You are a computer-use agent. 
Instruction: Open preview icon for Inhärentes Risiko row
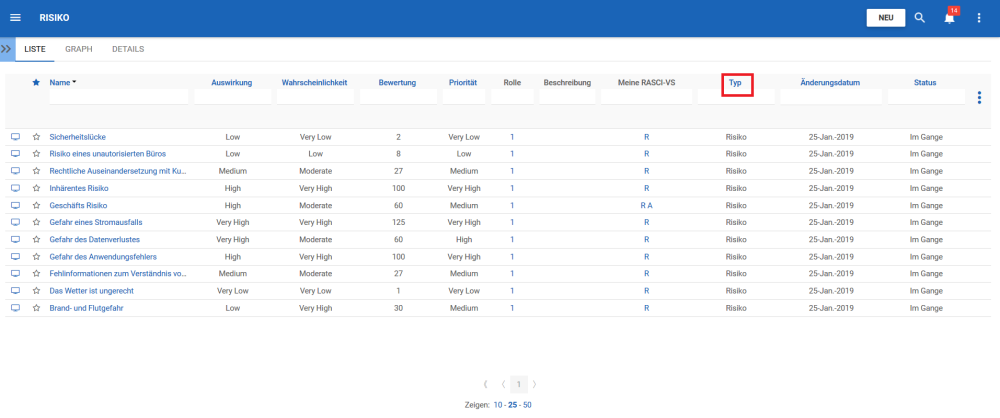click(x=15, y=188)
